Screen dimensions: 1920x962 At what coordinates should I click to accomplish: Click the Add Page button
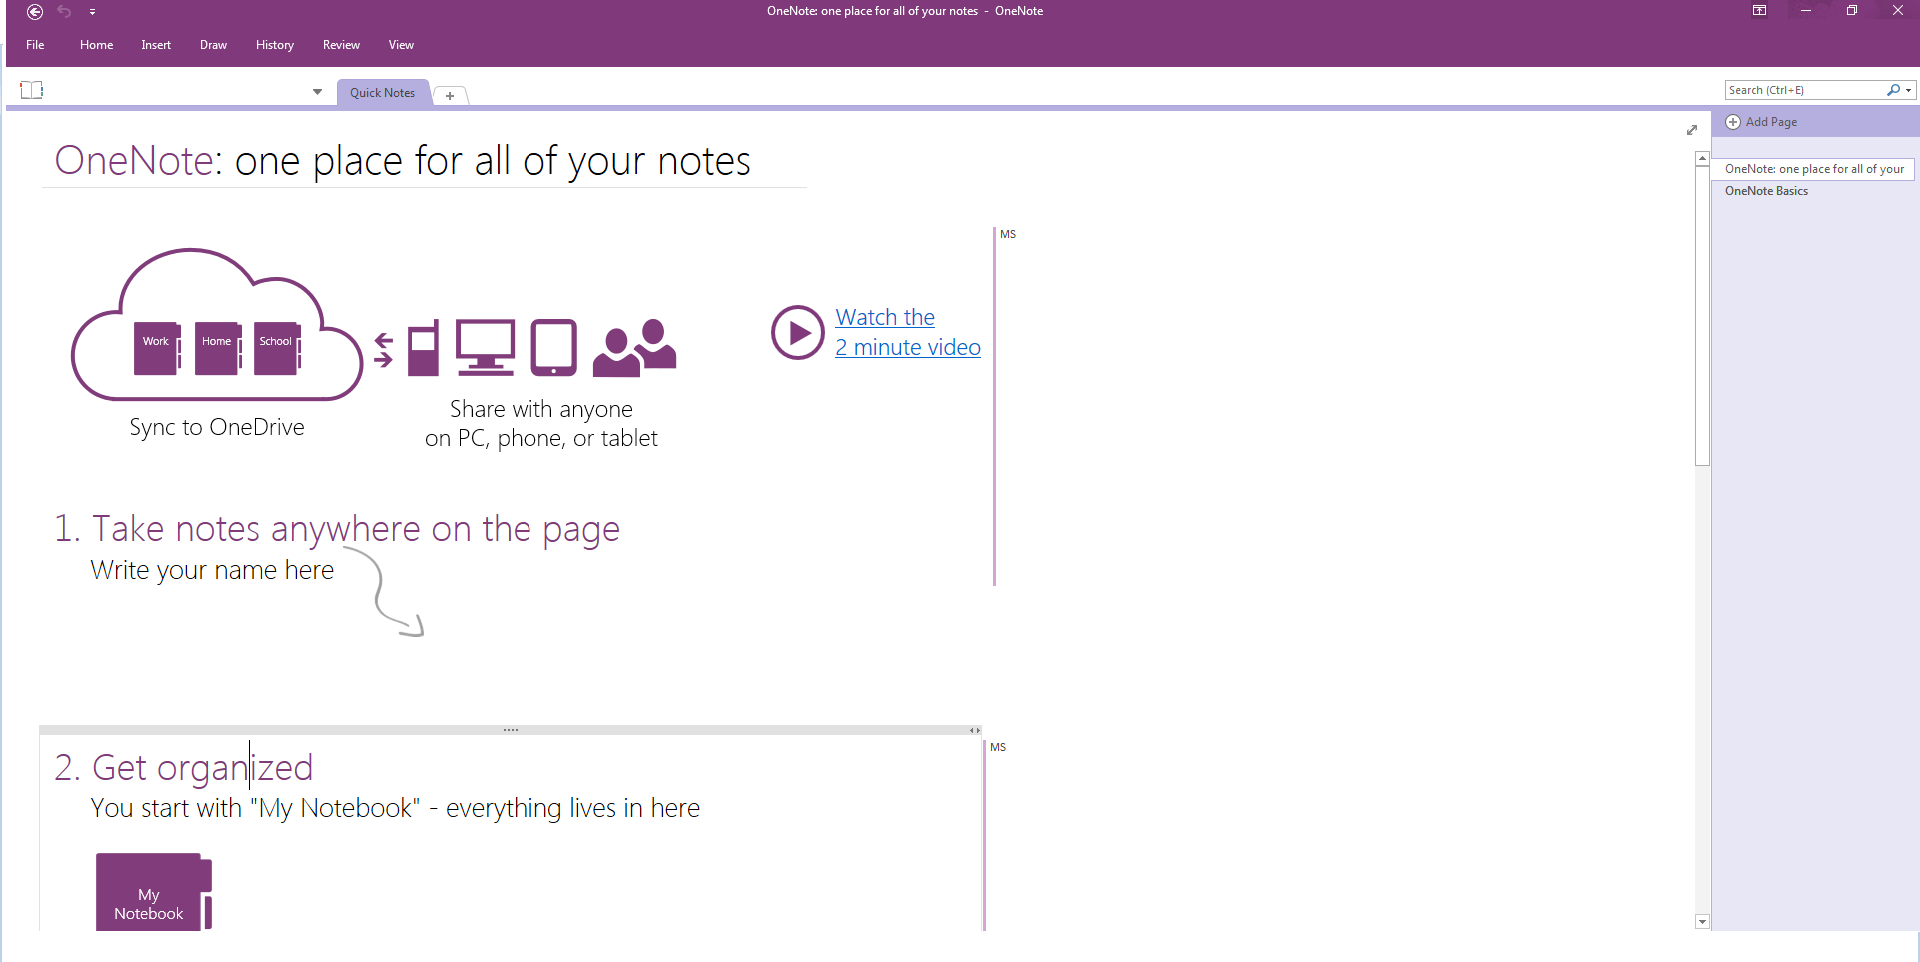(x=1770, y=122)
